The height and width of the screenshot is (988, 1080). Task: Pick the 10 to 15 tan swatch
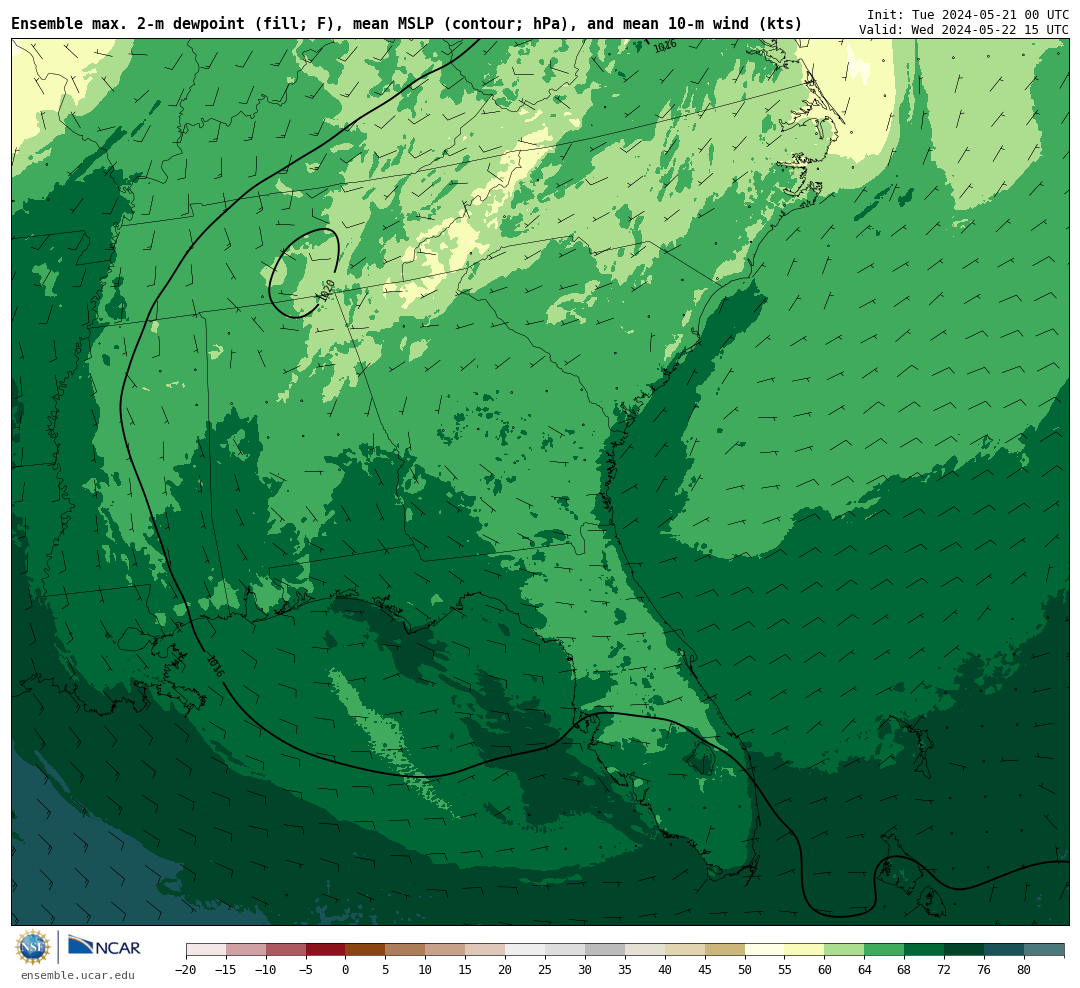(446, 950)
